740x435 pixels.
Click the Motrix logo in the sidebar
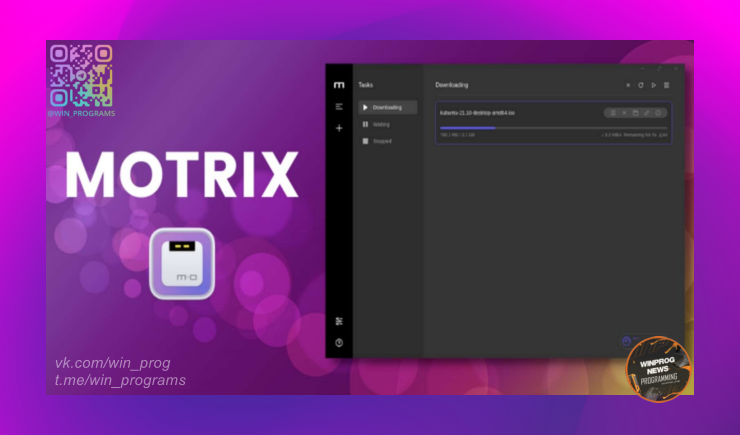coord(339,85)
